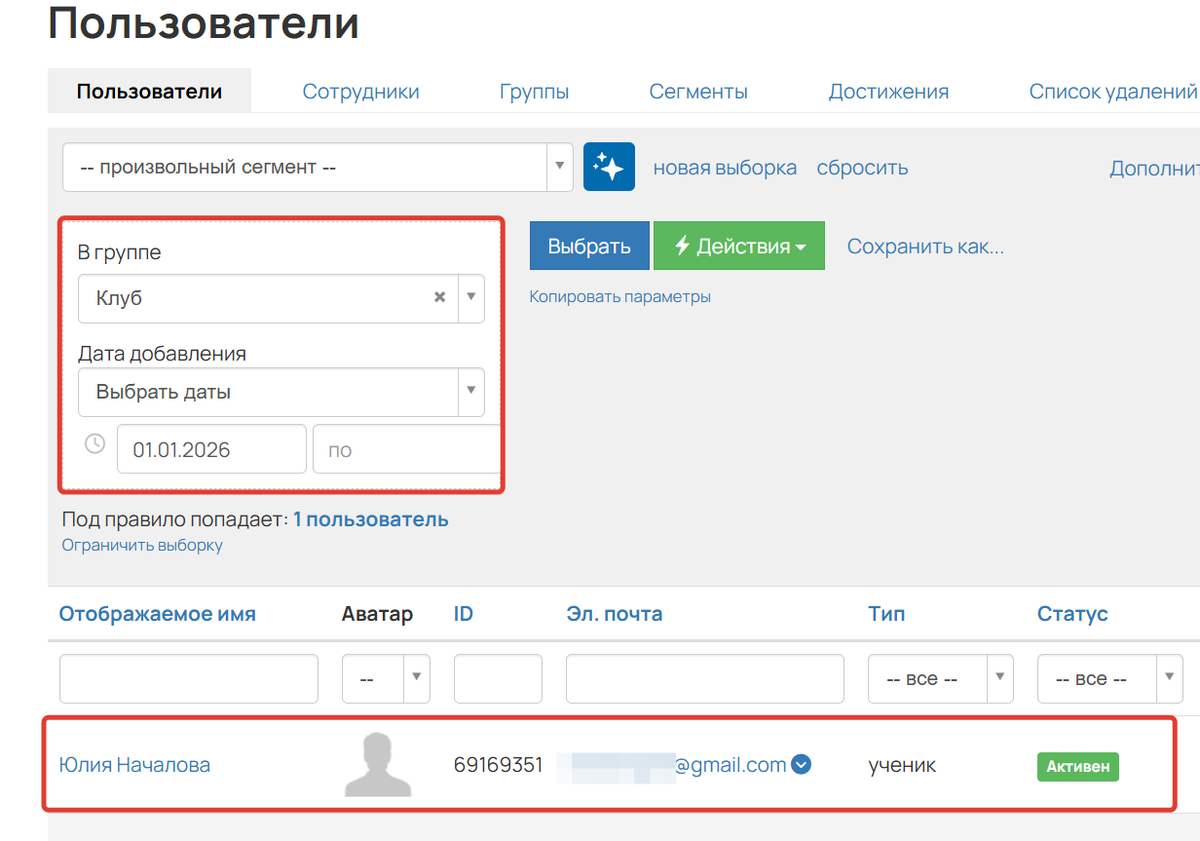The width and height of the screenshot is (1200, 841).
Task: Click the blue Выбрать button
Action: [x=589, y=245]
